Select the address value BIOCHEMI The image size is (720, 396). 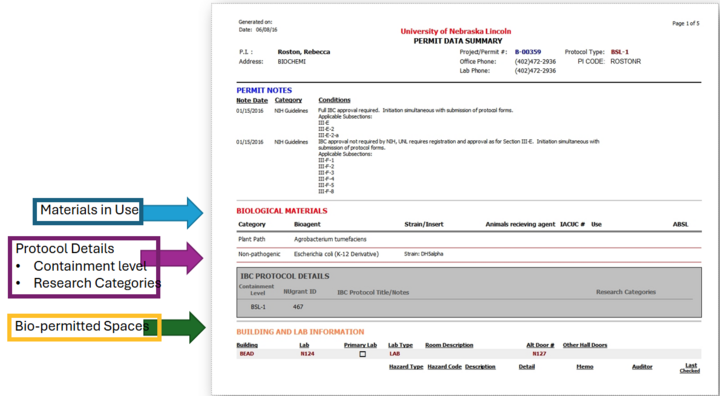291,62
